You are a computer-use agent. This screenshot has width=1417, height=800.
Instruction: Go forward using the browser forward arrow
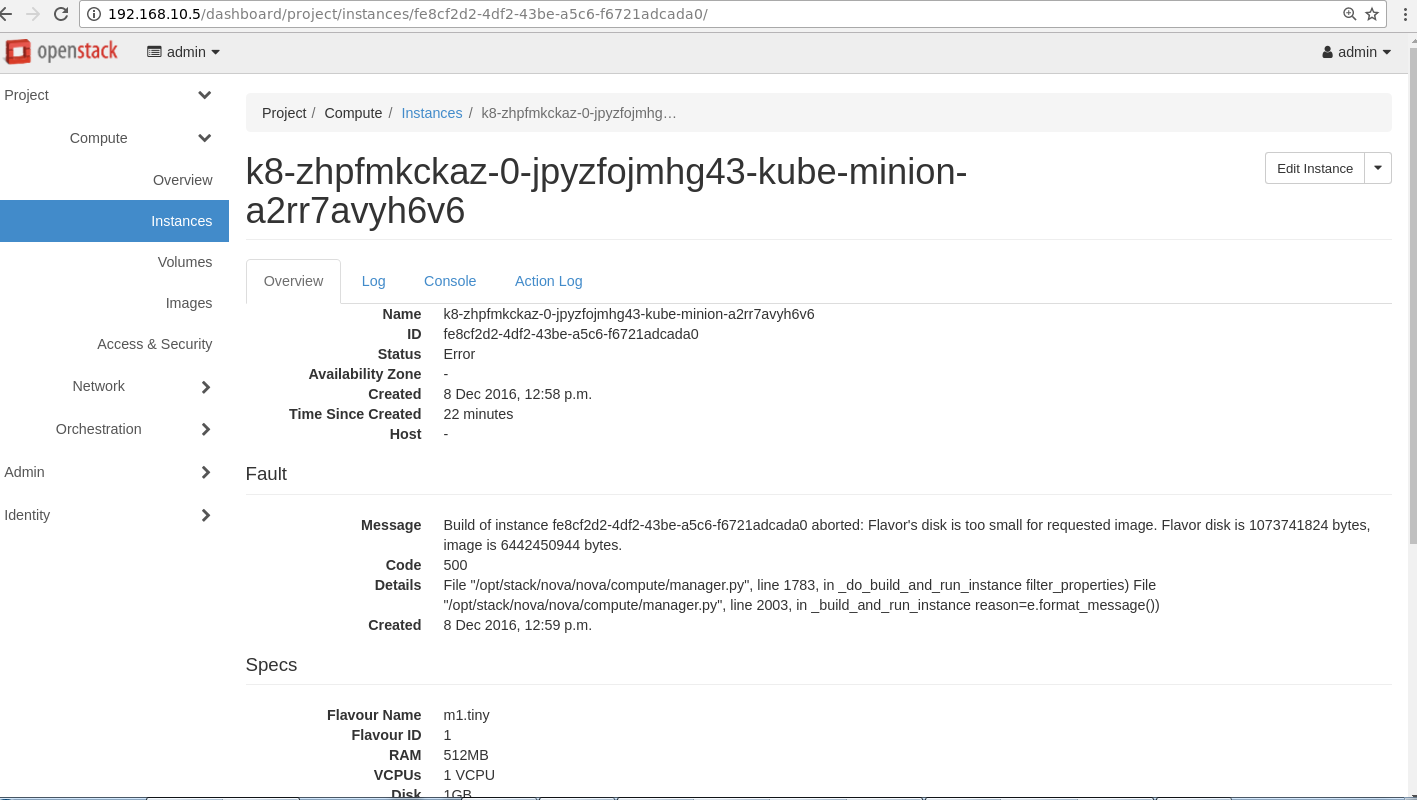(32, 14)
